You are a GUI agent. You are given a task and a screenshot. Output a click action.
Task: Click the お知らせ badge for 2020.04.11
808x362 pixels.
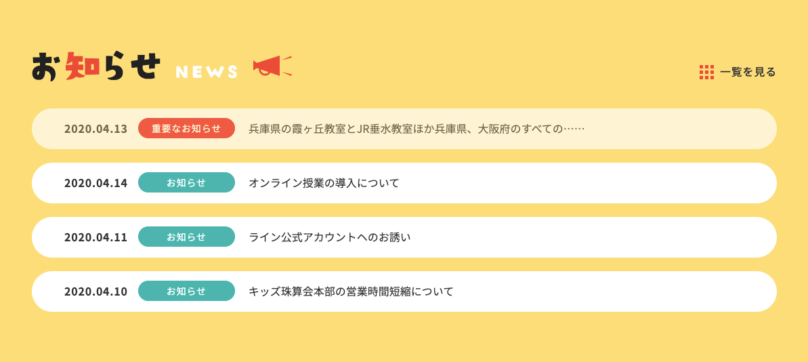coord(187,237)
